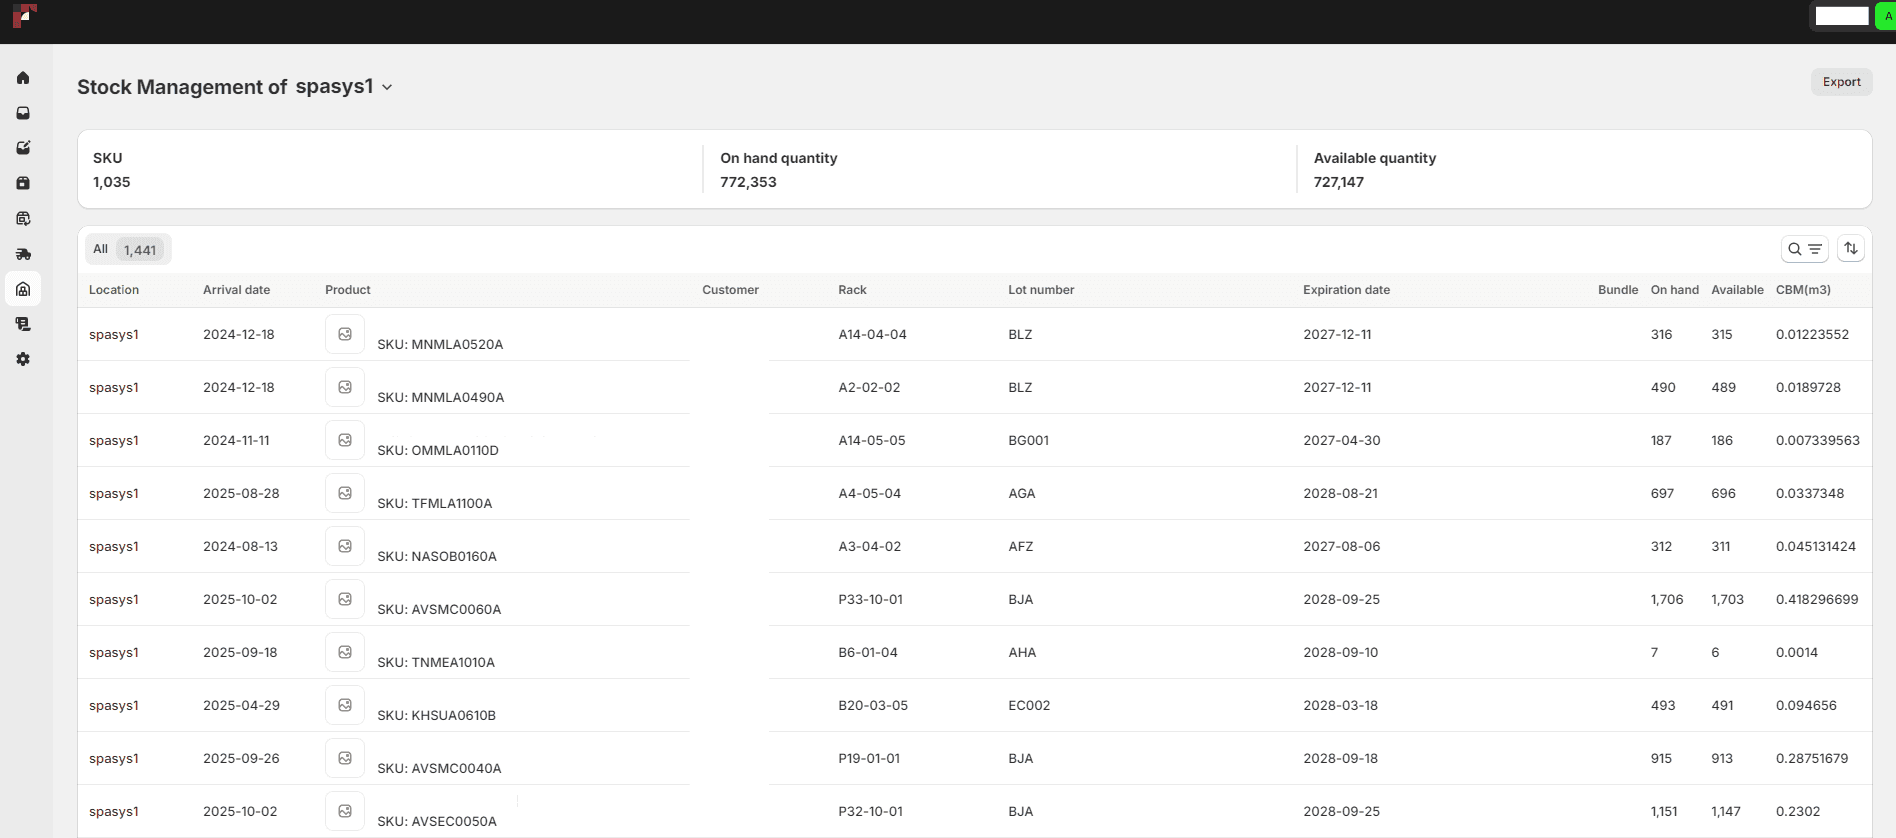Click product thumbnail for SKU MNMLA0520A
The image size is (1896, 838).
pyautogui.click(x=345, y=334)
